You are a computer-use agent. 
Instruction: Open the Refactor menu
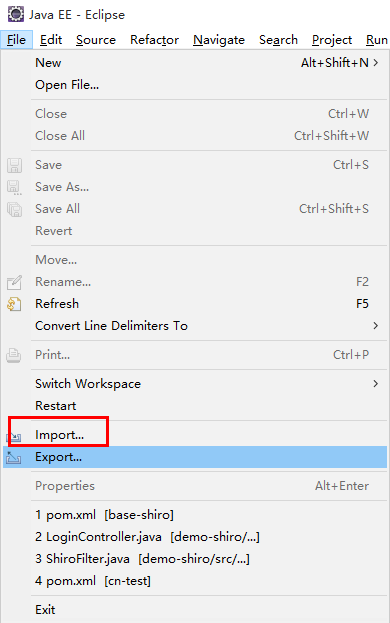pos(154,40)
